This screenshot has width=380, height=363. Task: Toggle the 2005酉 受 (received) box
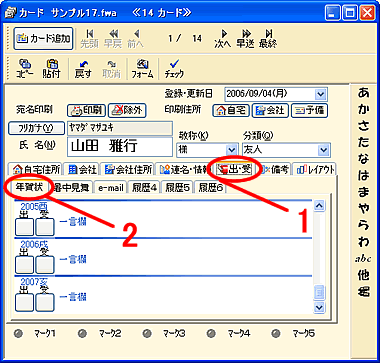point(45,227)
